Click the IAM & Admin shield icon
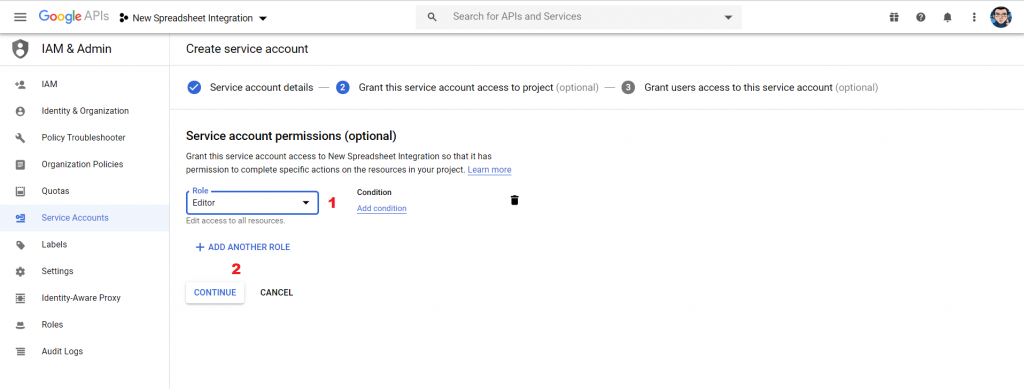The height and width of the screenshot is (389, 1024). point(21,49)
